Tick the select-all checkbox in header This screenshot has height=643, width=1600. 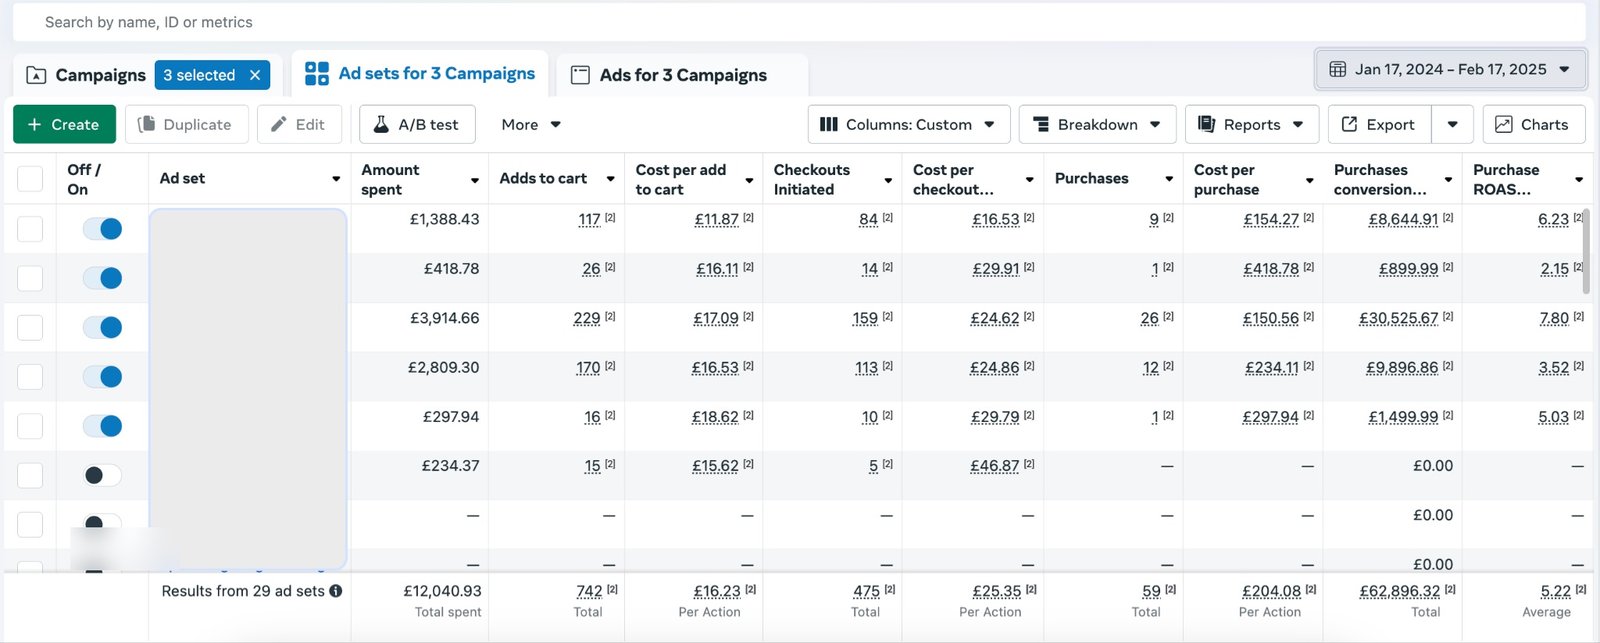[30, 179]
